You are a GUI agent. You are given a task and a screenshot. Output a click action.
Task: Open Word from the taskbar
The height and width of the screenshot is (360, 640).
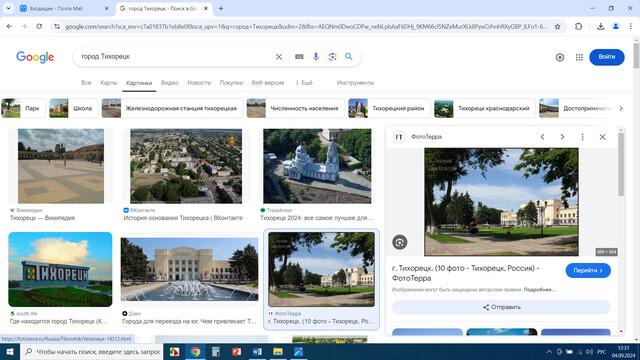click(257, 351)
